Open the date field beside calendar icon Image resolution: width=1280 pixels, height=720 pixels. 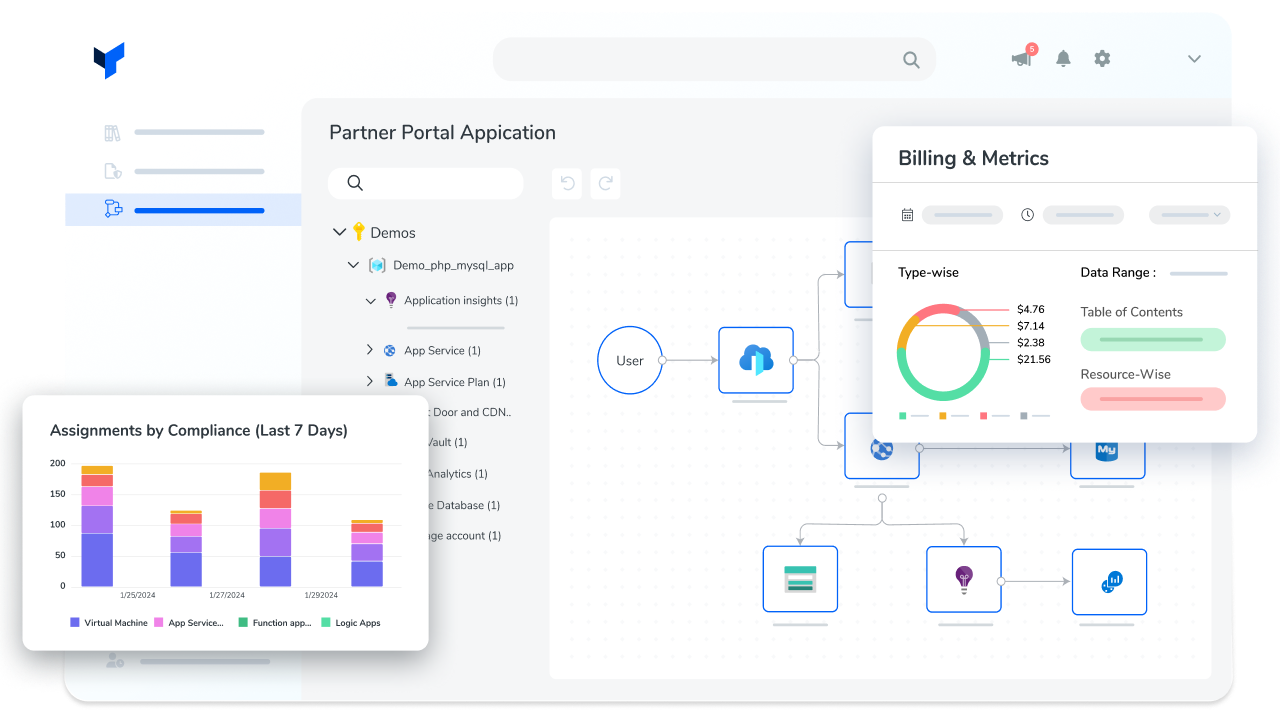click(x=962, y=215)
